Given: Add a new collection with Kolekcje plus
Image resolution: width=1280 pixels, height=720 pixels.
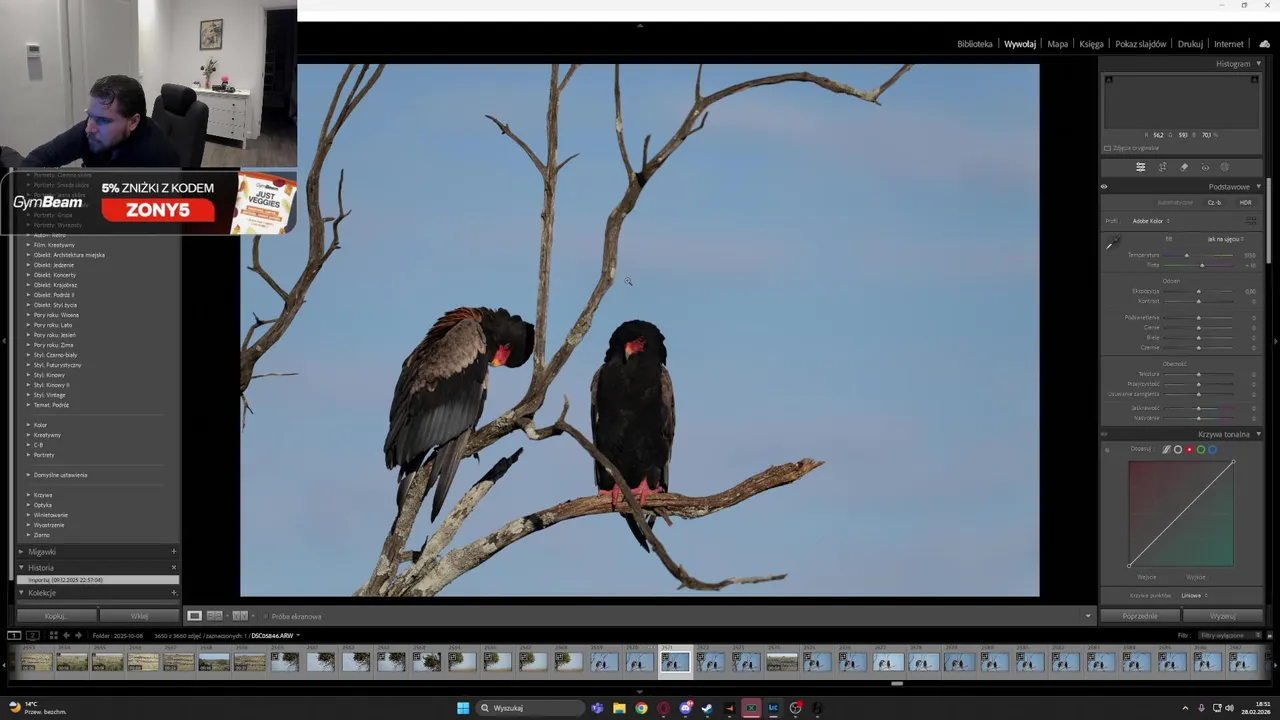Looking at the screenshot, I should pyautogui.click(x=173, y=593).
